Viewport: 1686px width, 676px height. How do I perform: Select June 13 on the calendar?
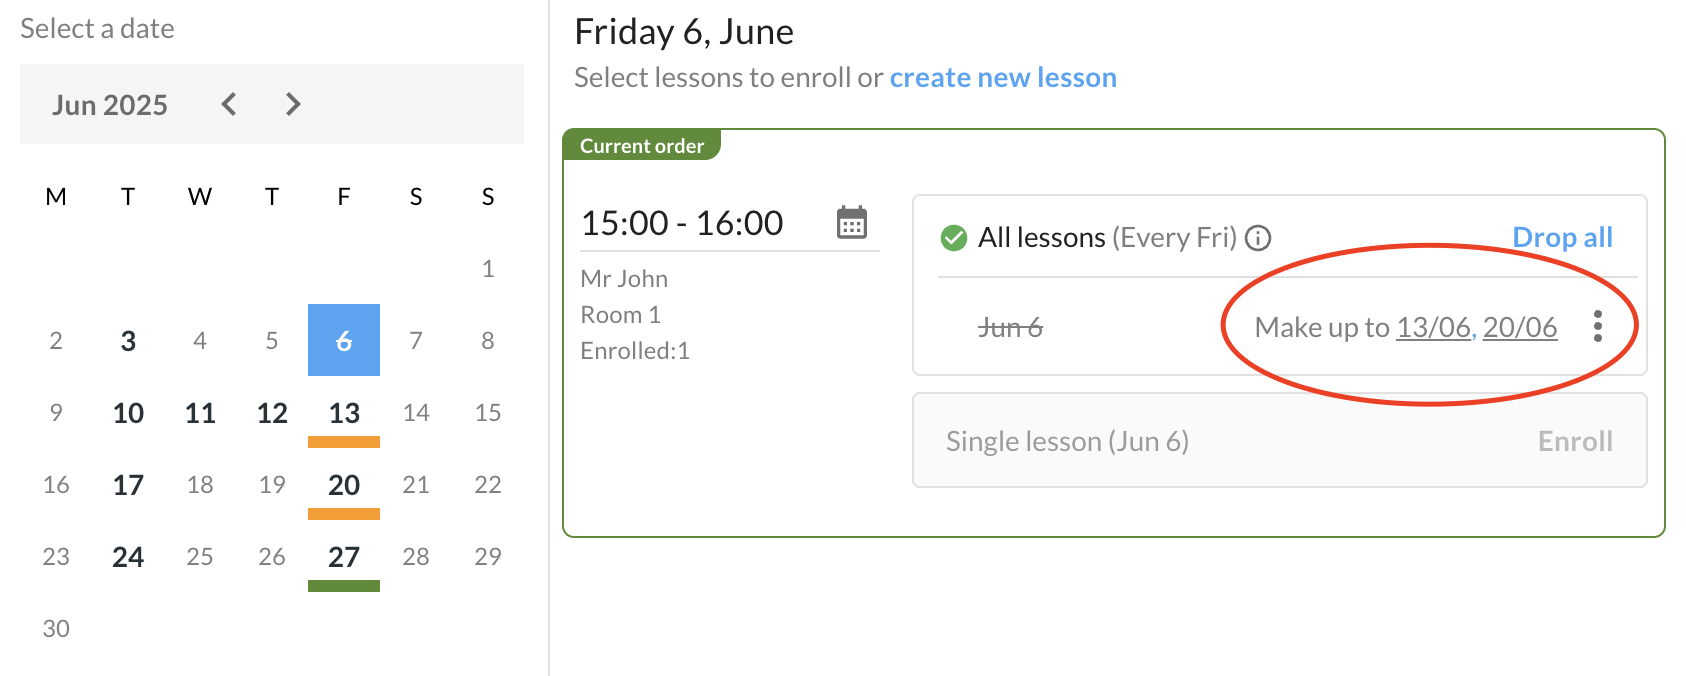click(344, 413)
